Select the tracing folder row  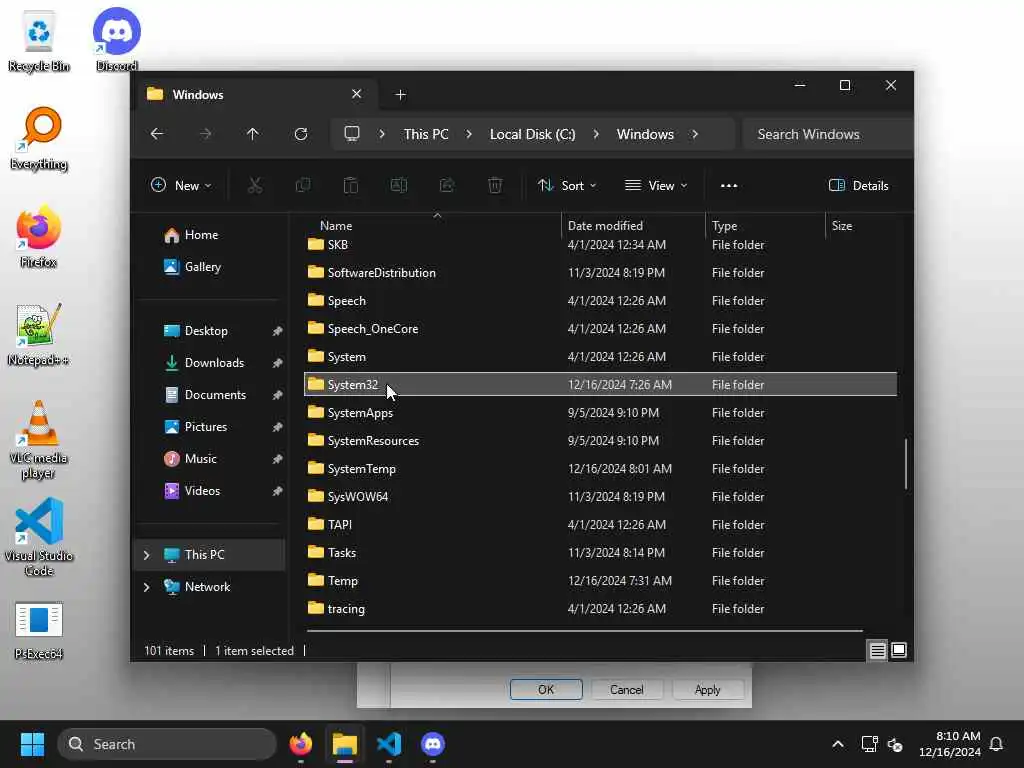coord(600,609)
